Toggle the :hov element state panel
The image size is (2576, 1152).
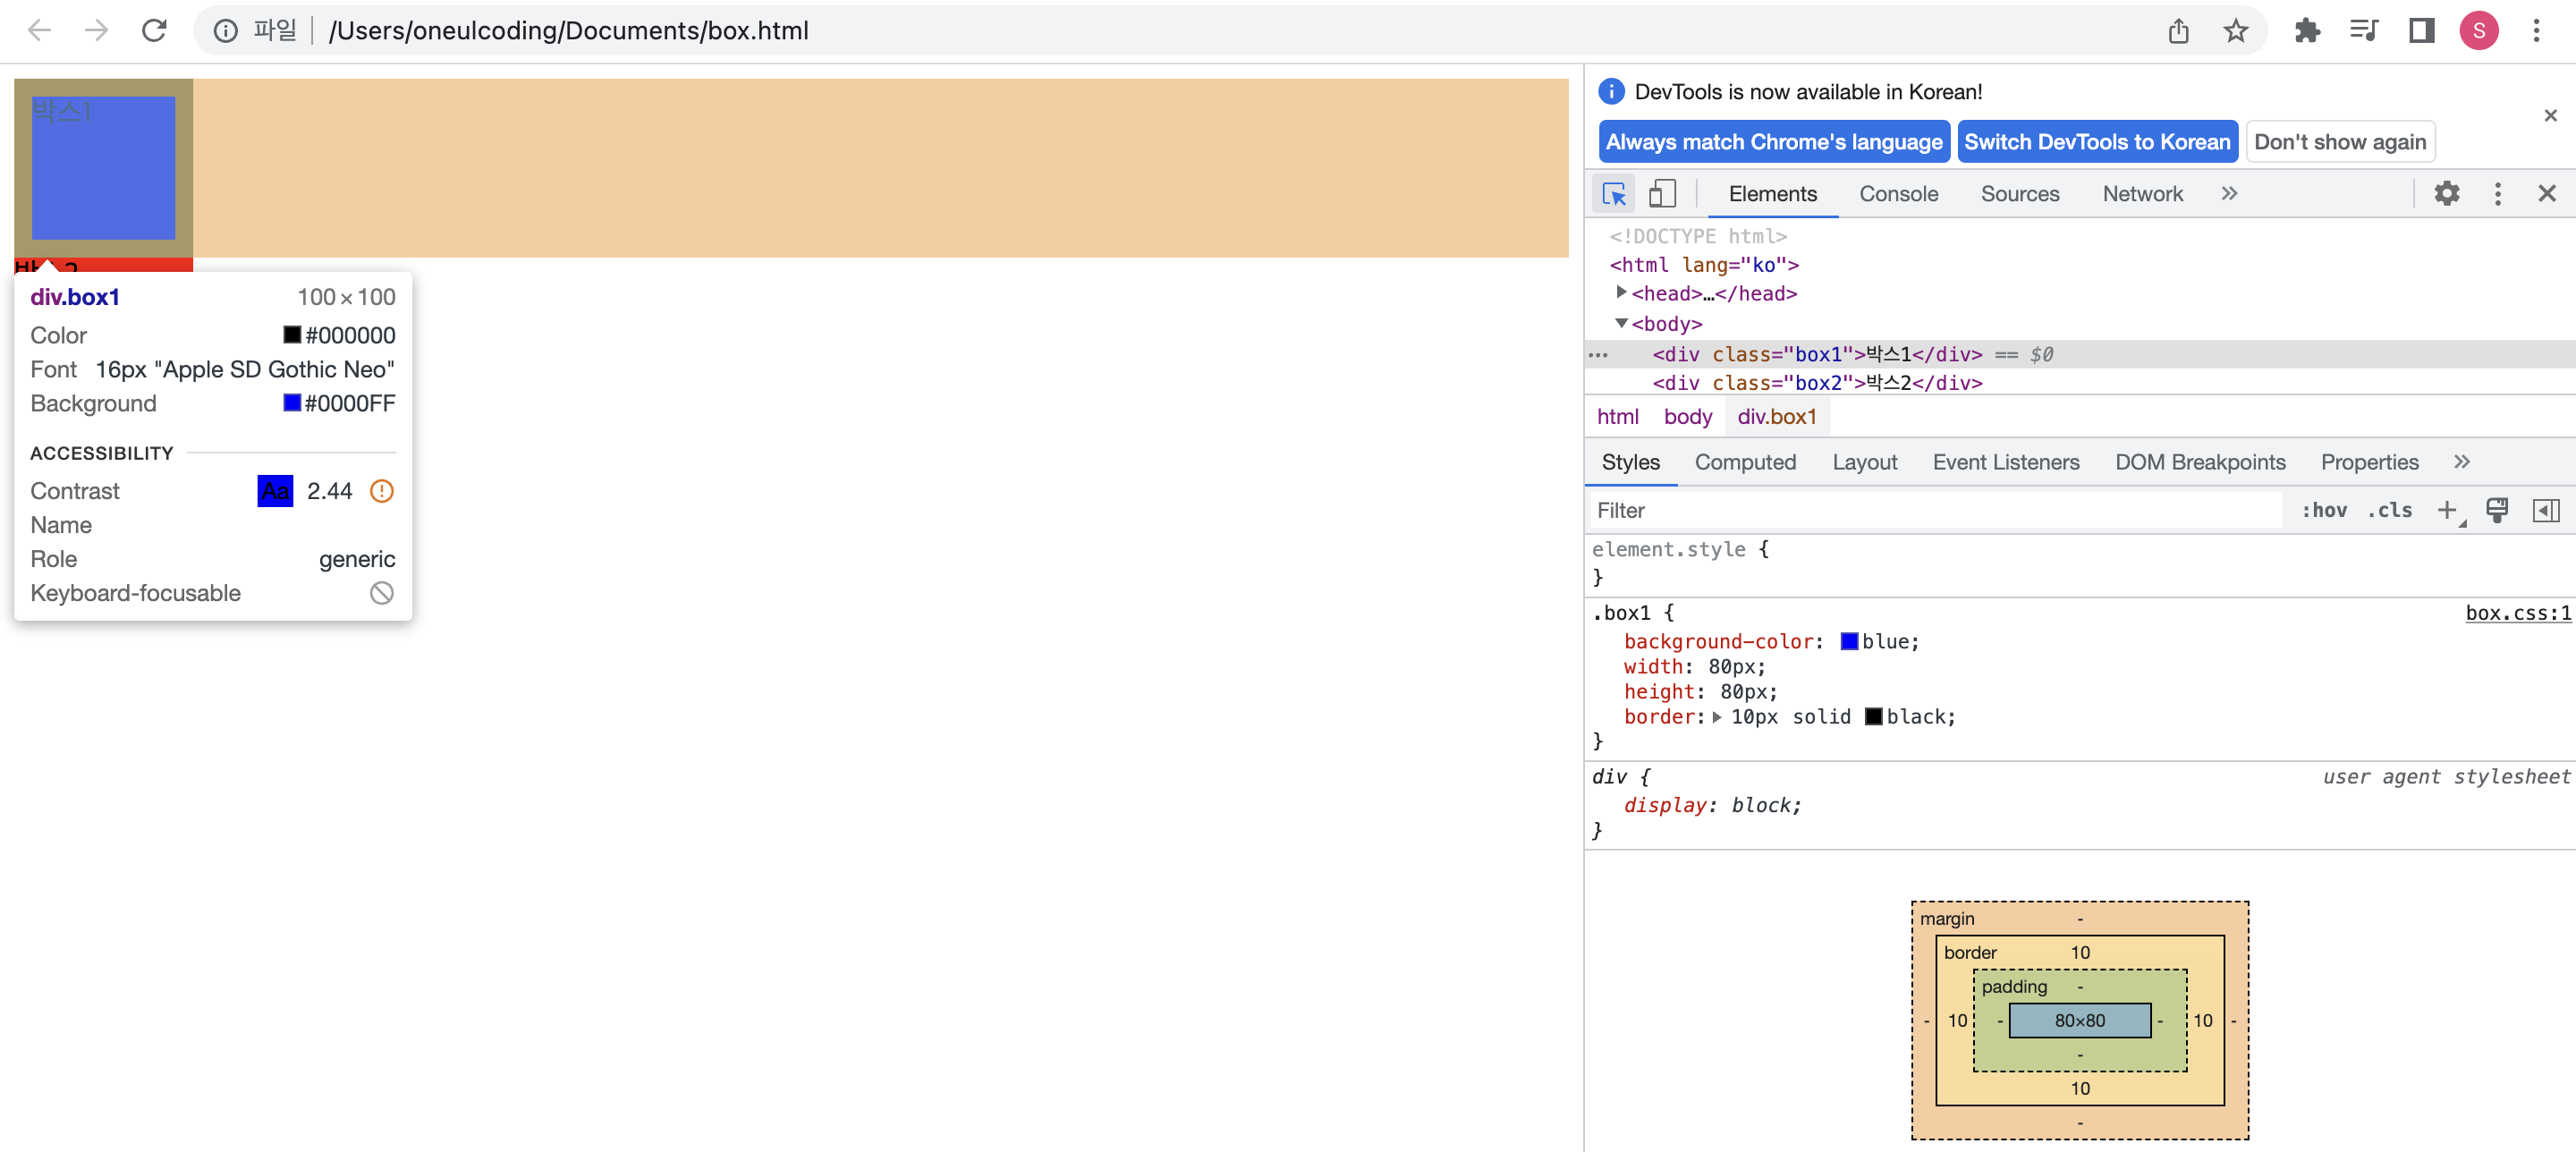tap(2323, 510)
